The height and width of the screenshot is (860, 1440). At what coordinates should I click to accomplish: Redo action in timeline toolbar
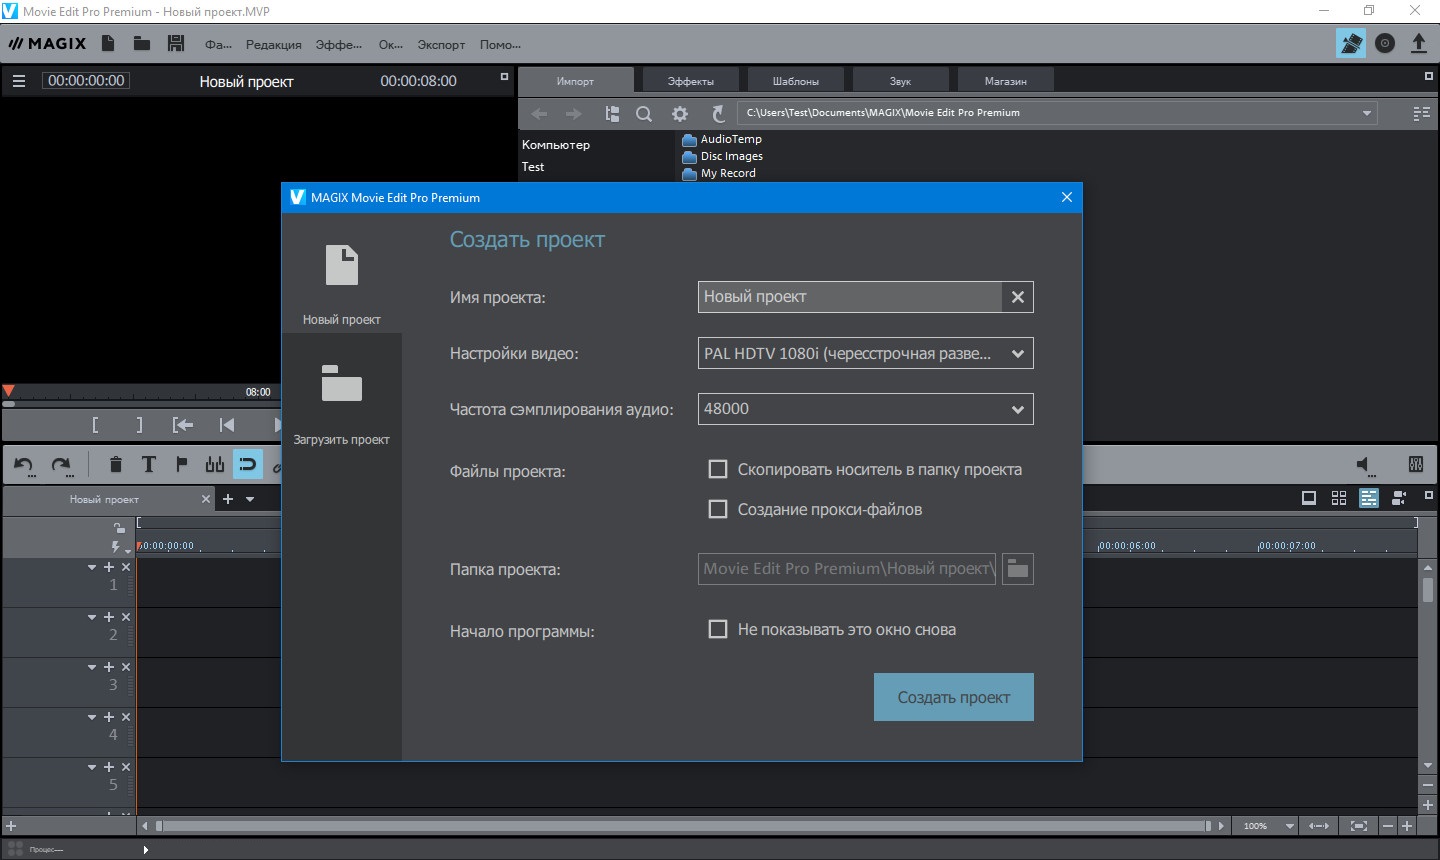(61, 464)
